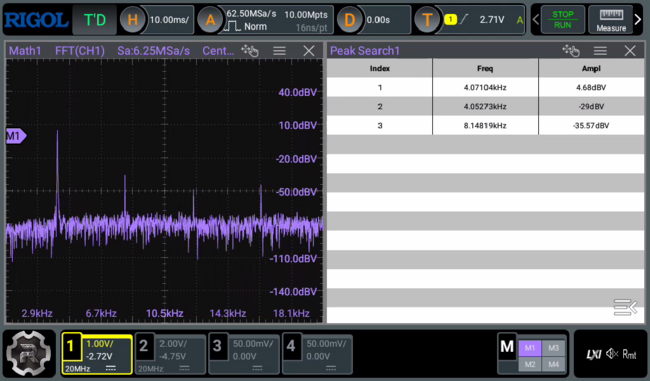Toggle the STOP/RUN acquisition button
The height and width of the screenshot is (381, 650).
[x=562, y=19]
